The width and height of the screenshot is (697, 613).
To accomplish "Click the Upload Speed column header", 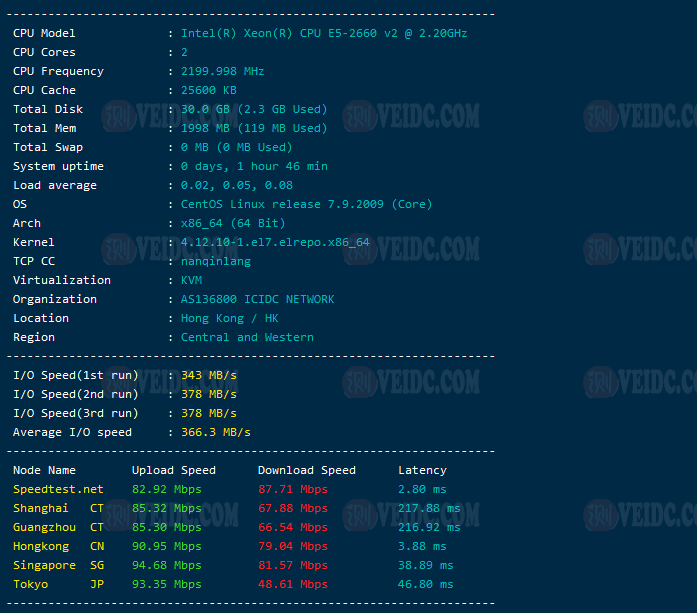I will click(x=173, y=470).
